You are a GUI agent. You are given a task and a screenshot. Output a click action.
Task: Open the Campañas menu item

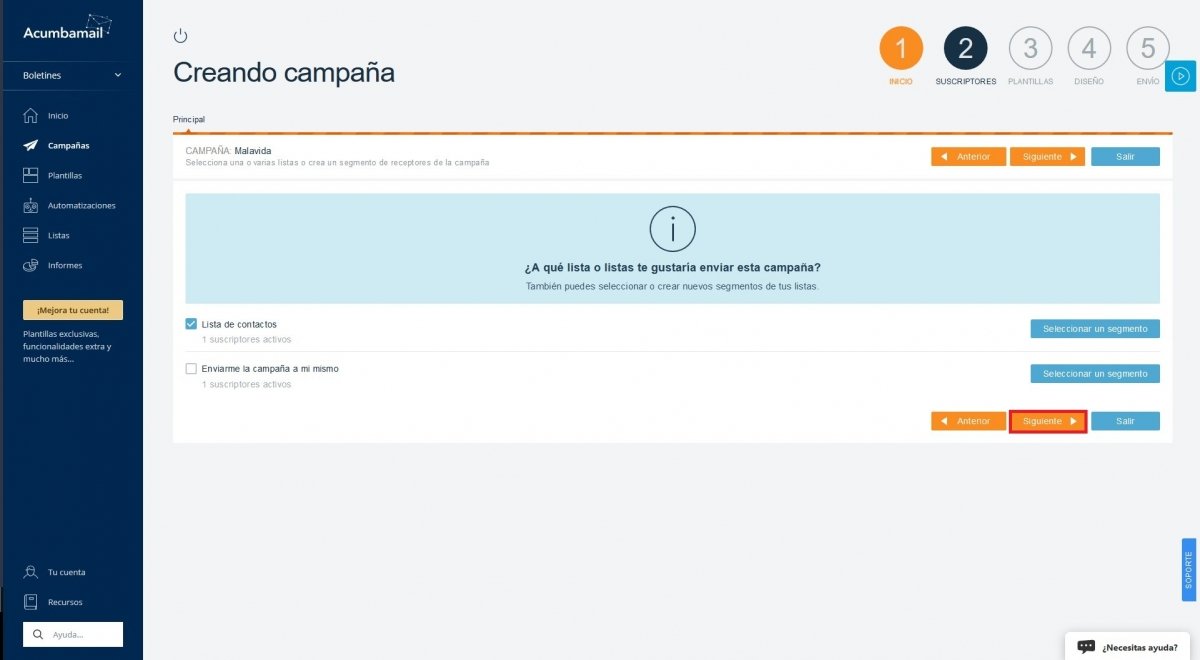coord(71,146)
